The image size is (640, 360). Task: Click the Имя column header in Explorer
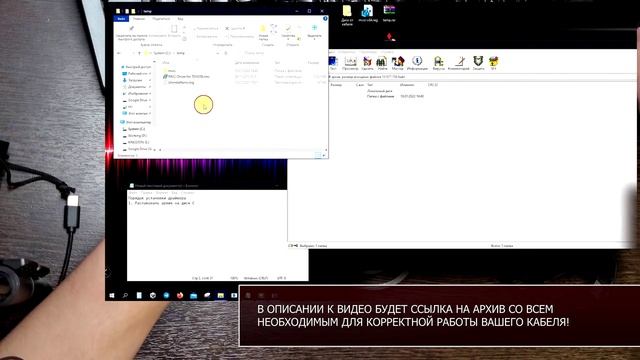click(x=166, y=63)
